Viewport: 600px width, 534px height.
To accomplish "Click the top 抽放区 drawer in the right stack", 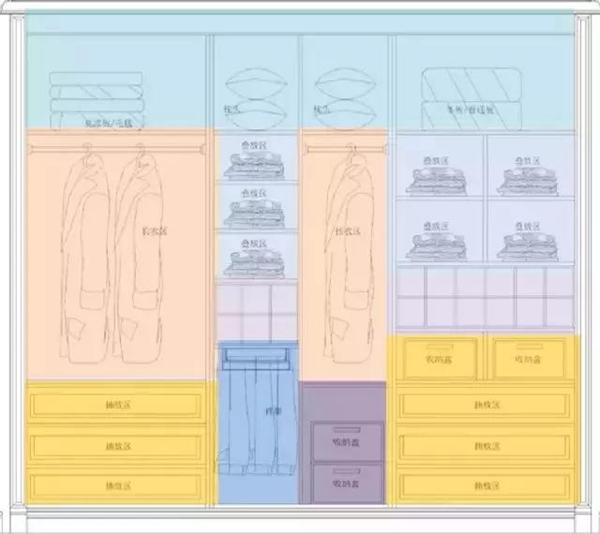I will click(x=485, y=404).
